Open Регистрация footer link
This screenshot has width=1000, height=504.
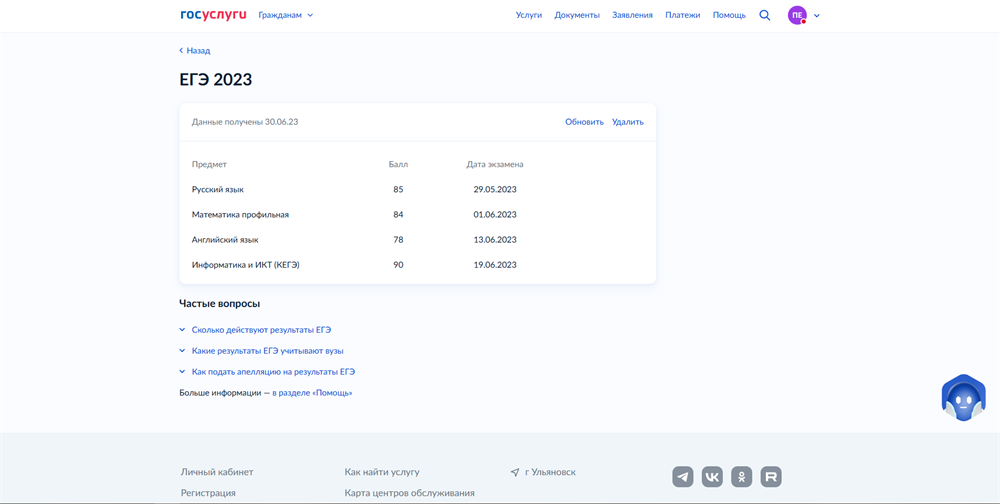tap(208, 493)
